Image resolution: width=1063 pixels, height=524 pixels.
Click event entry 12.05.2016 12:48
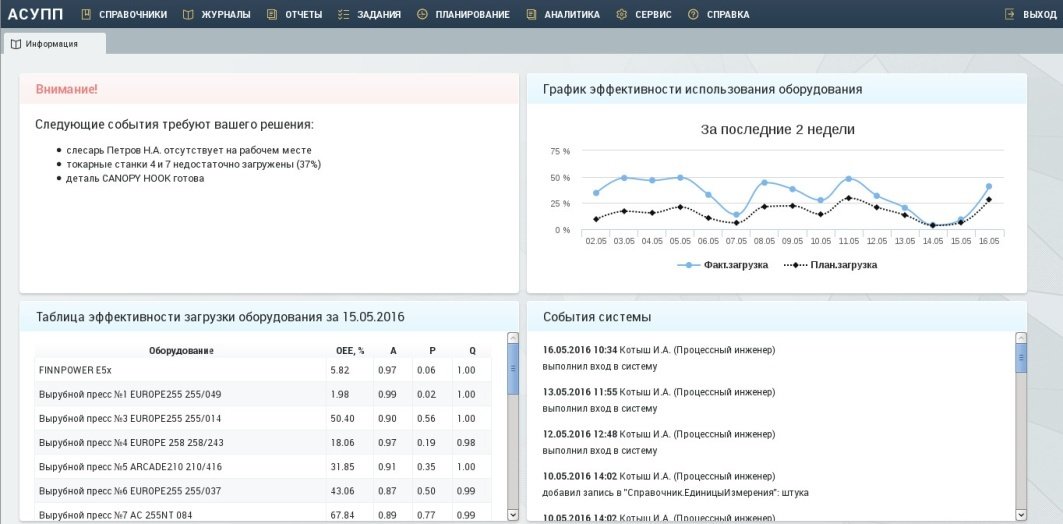click(659, 443)
